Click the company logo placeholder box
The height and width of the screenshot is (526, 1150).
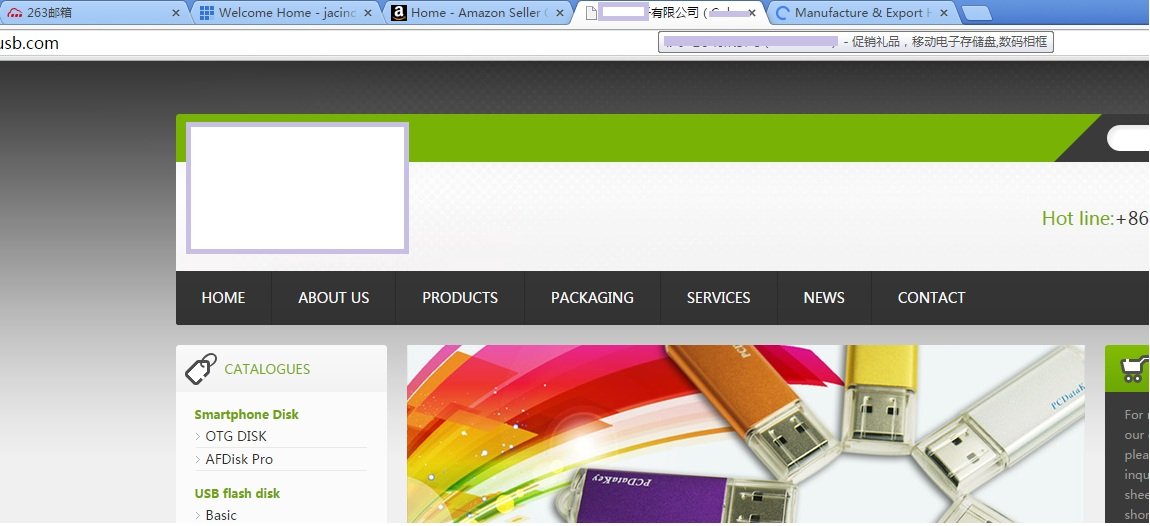(297, 188)
